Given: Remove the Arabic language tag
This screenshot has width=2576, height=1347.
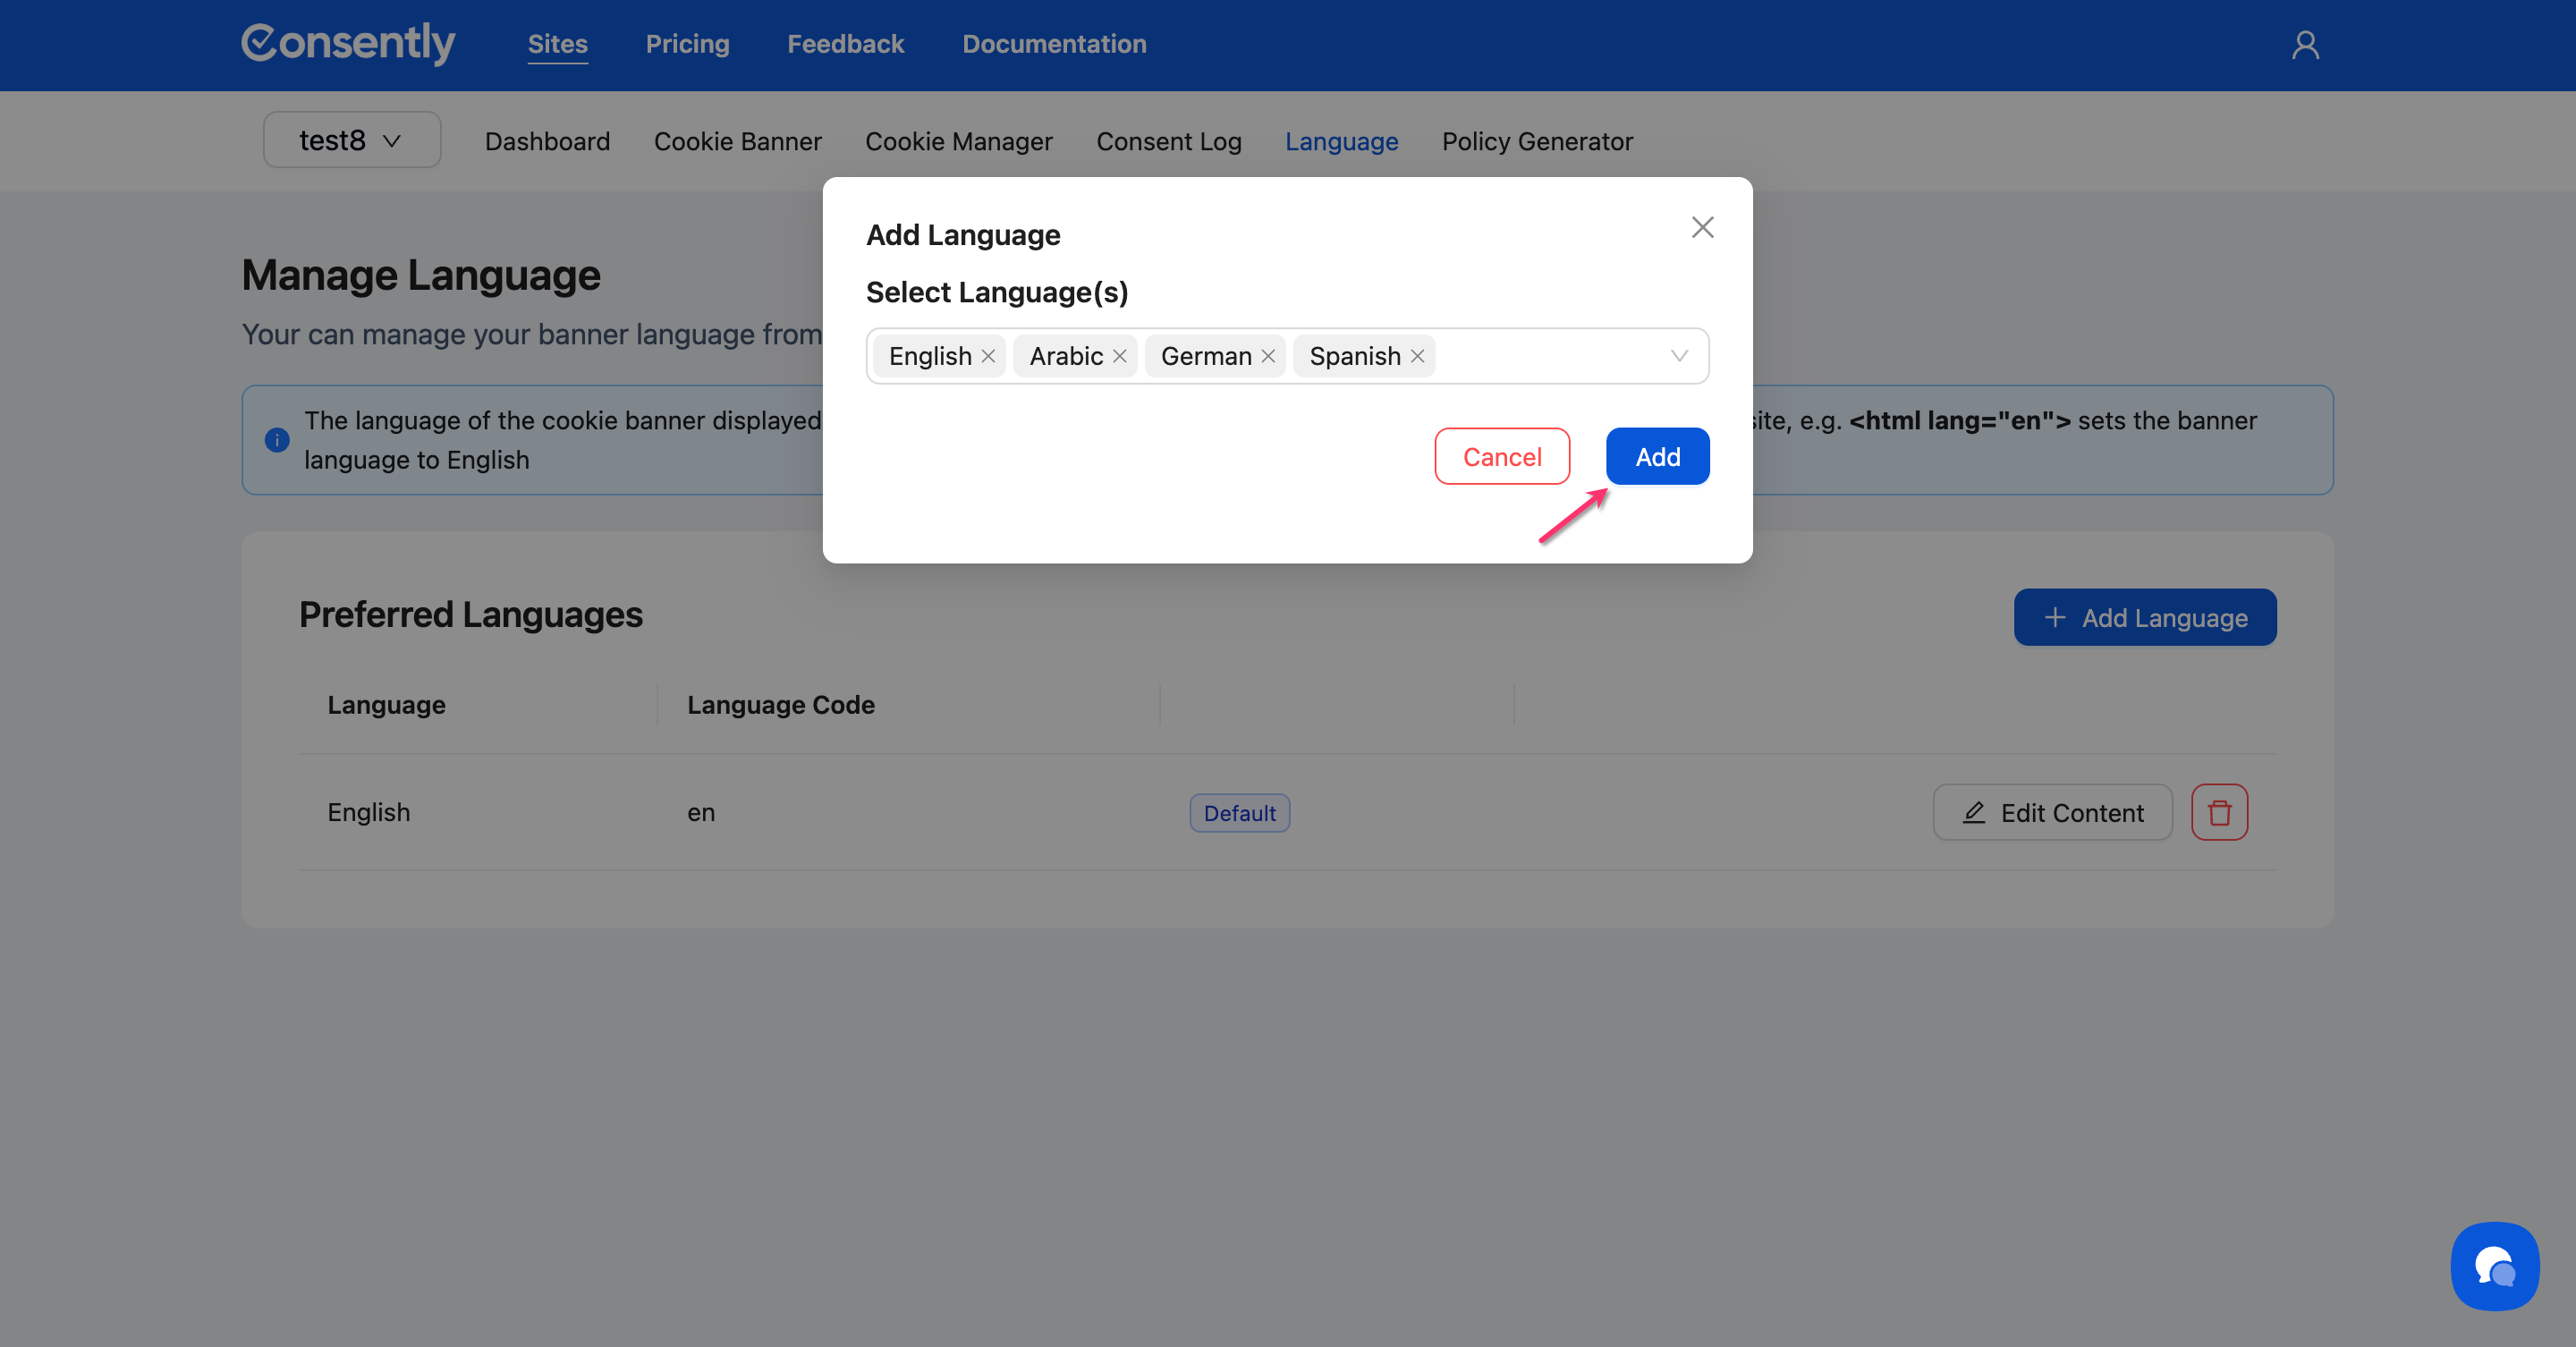Looking at the screenshot, I should 1119,356.
